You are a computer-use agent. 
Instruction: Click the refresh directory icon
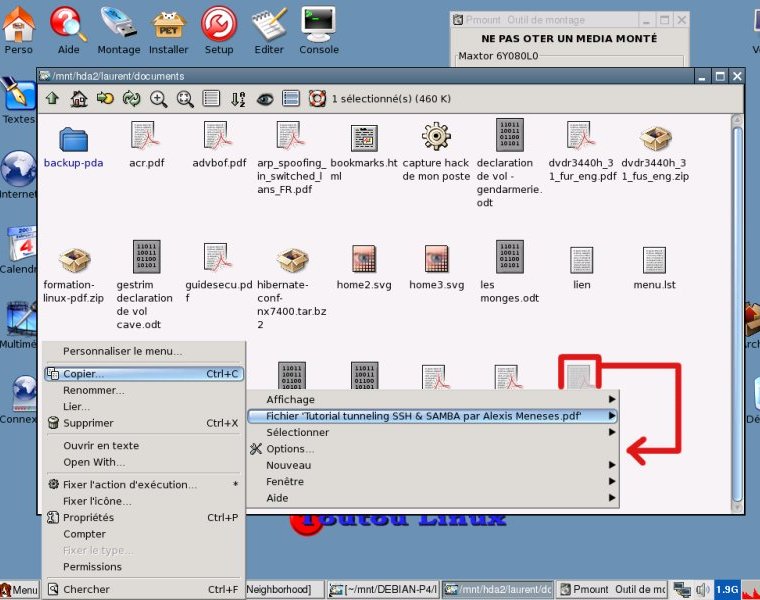coord(131,98)
